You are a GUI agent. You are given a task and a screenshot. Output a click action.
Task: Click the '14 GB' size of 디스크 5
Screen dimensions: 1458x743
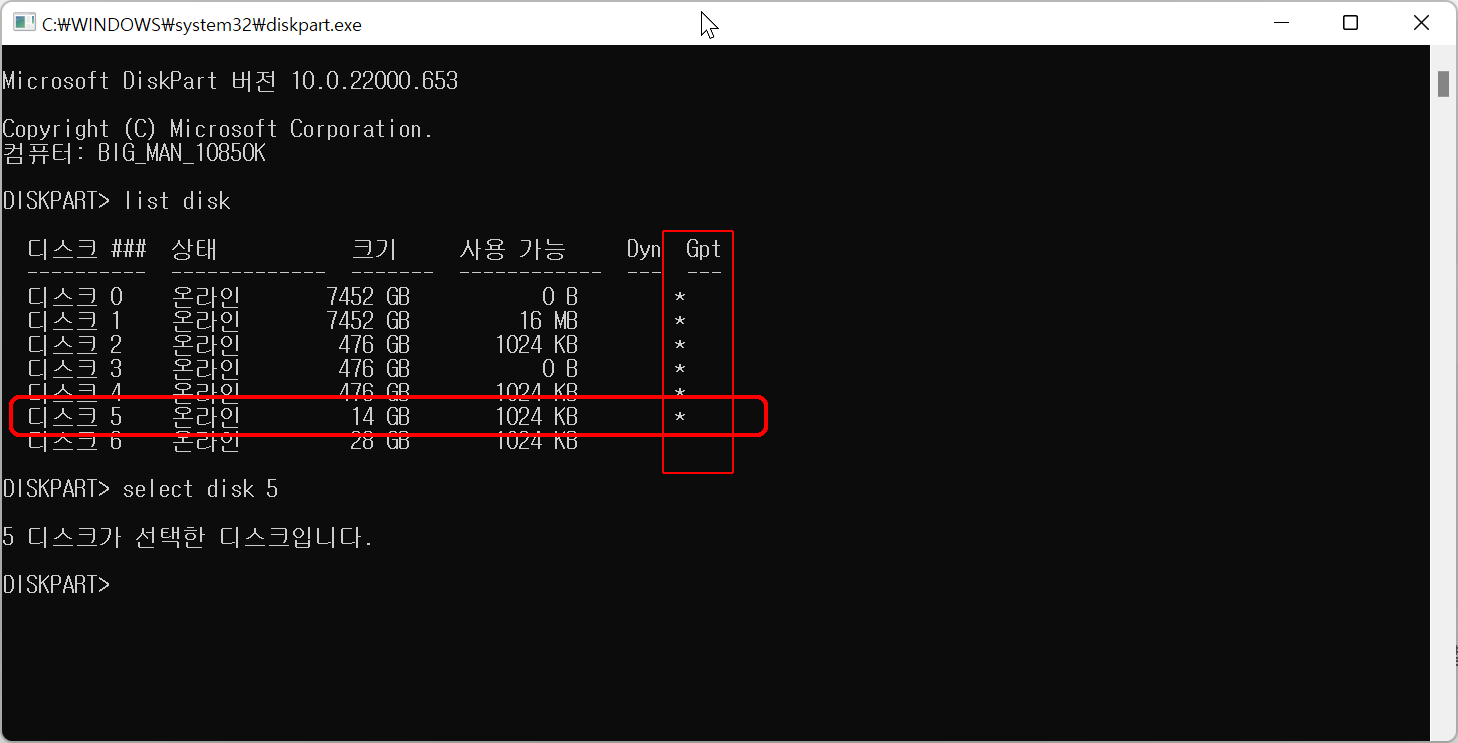(380, 417)
